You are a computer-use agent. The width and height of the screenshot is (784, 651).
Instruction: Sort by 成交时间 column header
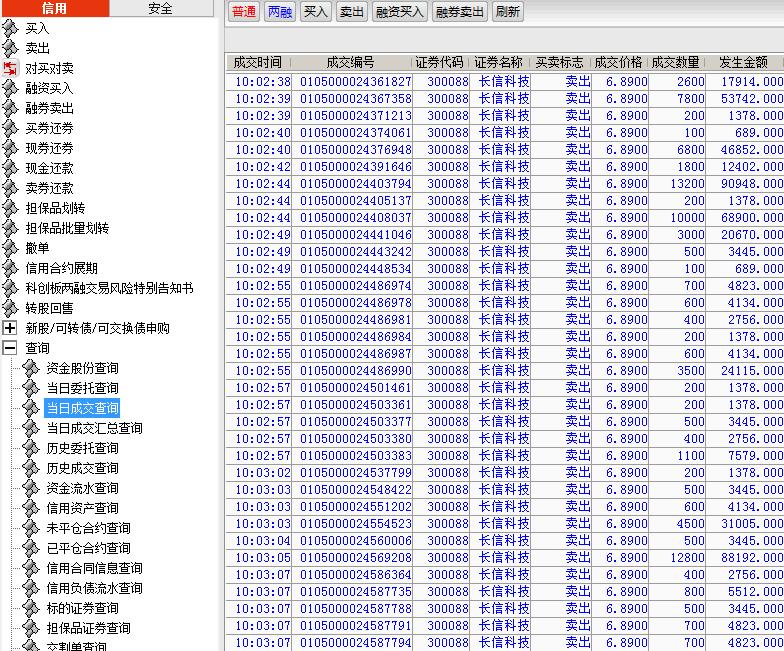click(x=258, y=62)
